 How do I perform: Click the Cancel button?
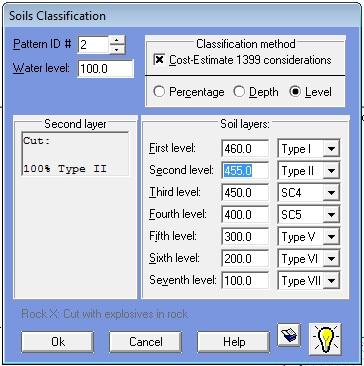pos(145,342)
